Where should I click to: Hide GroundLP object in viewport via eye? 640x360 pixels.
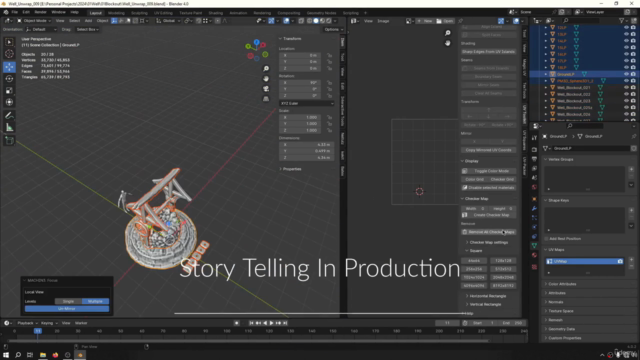click(x=626, y=74)
